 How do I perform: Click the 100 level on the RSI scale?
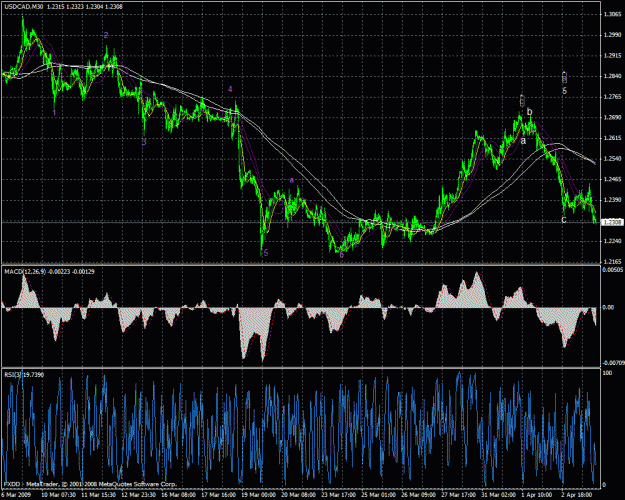(609, 373)
